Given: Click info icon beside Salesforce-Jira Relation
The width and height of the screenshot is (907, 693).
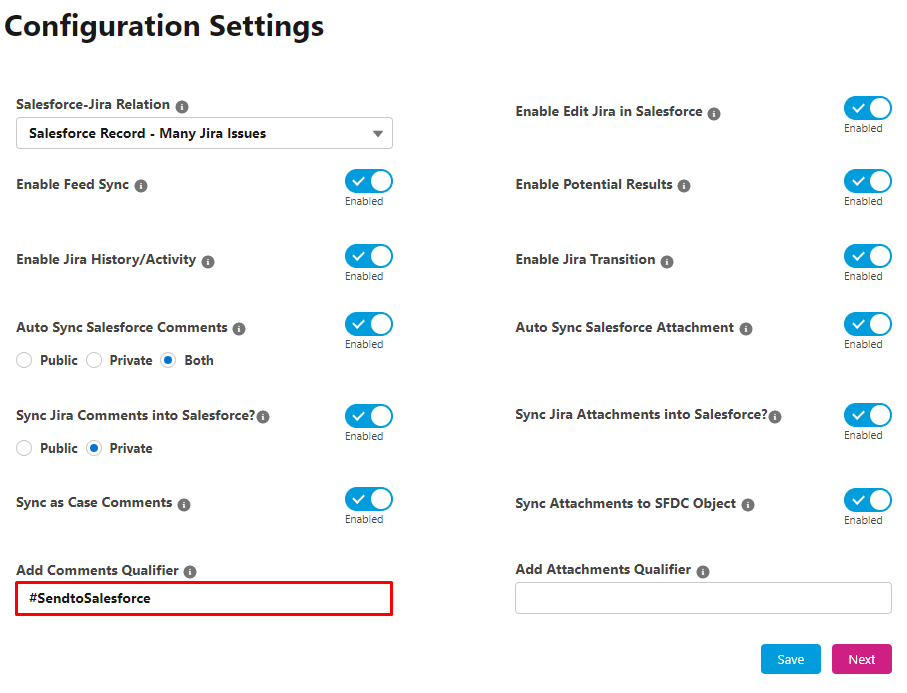Looking at the screenshot, I should (182, 106).
